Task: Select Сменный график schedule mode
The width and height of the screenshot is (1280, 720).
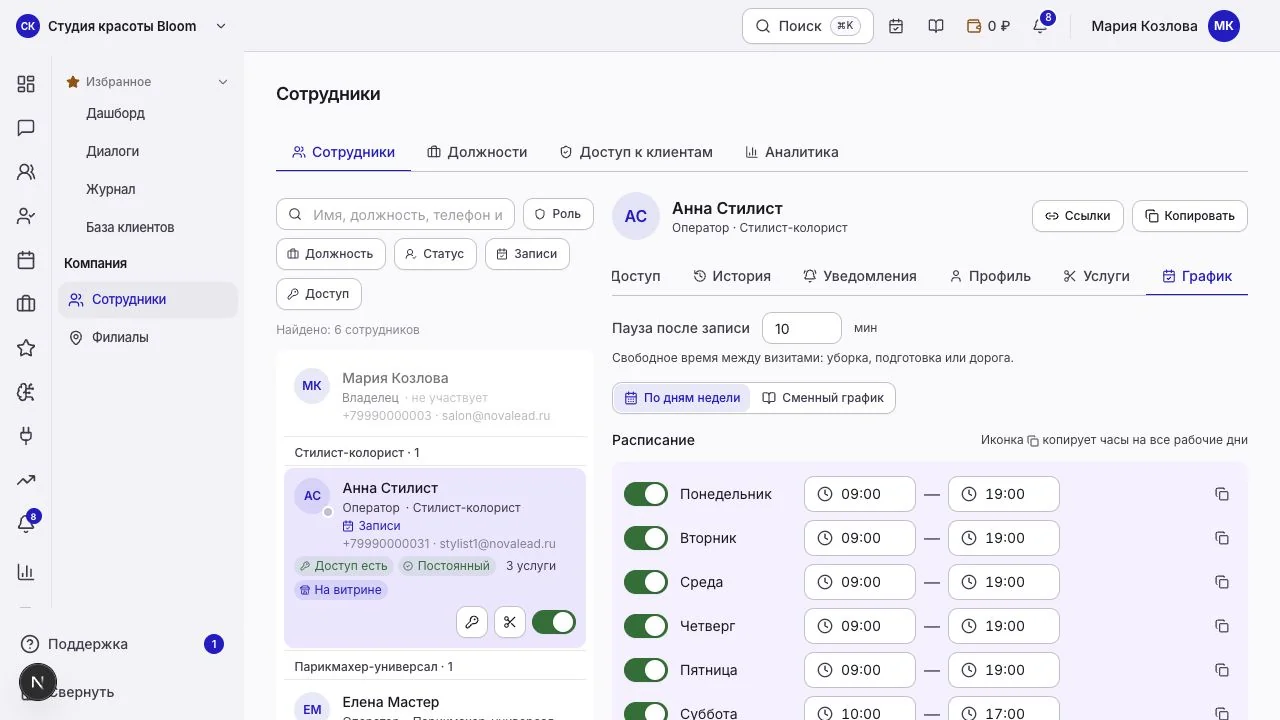Action: click(x=823, y=398)
